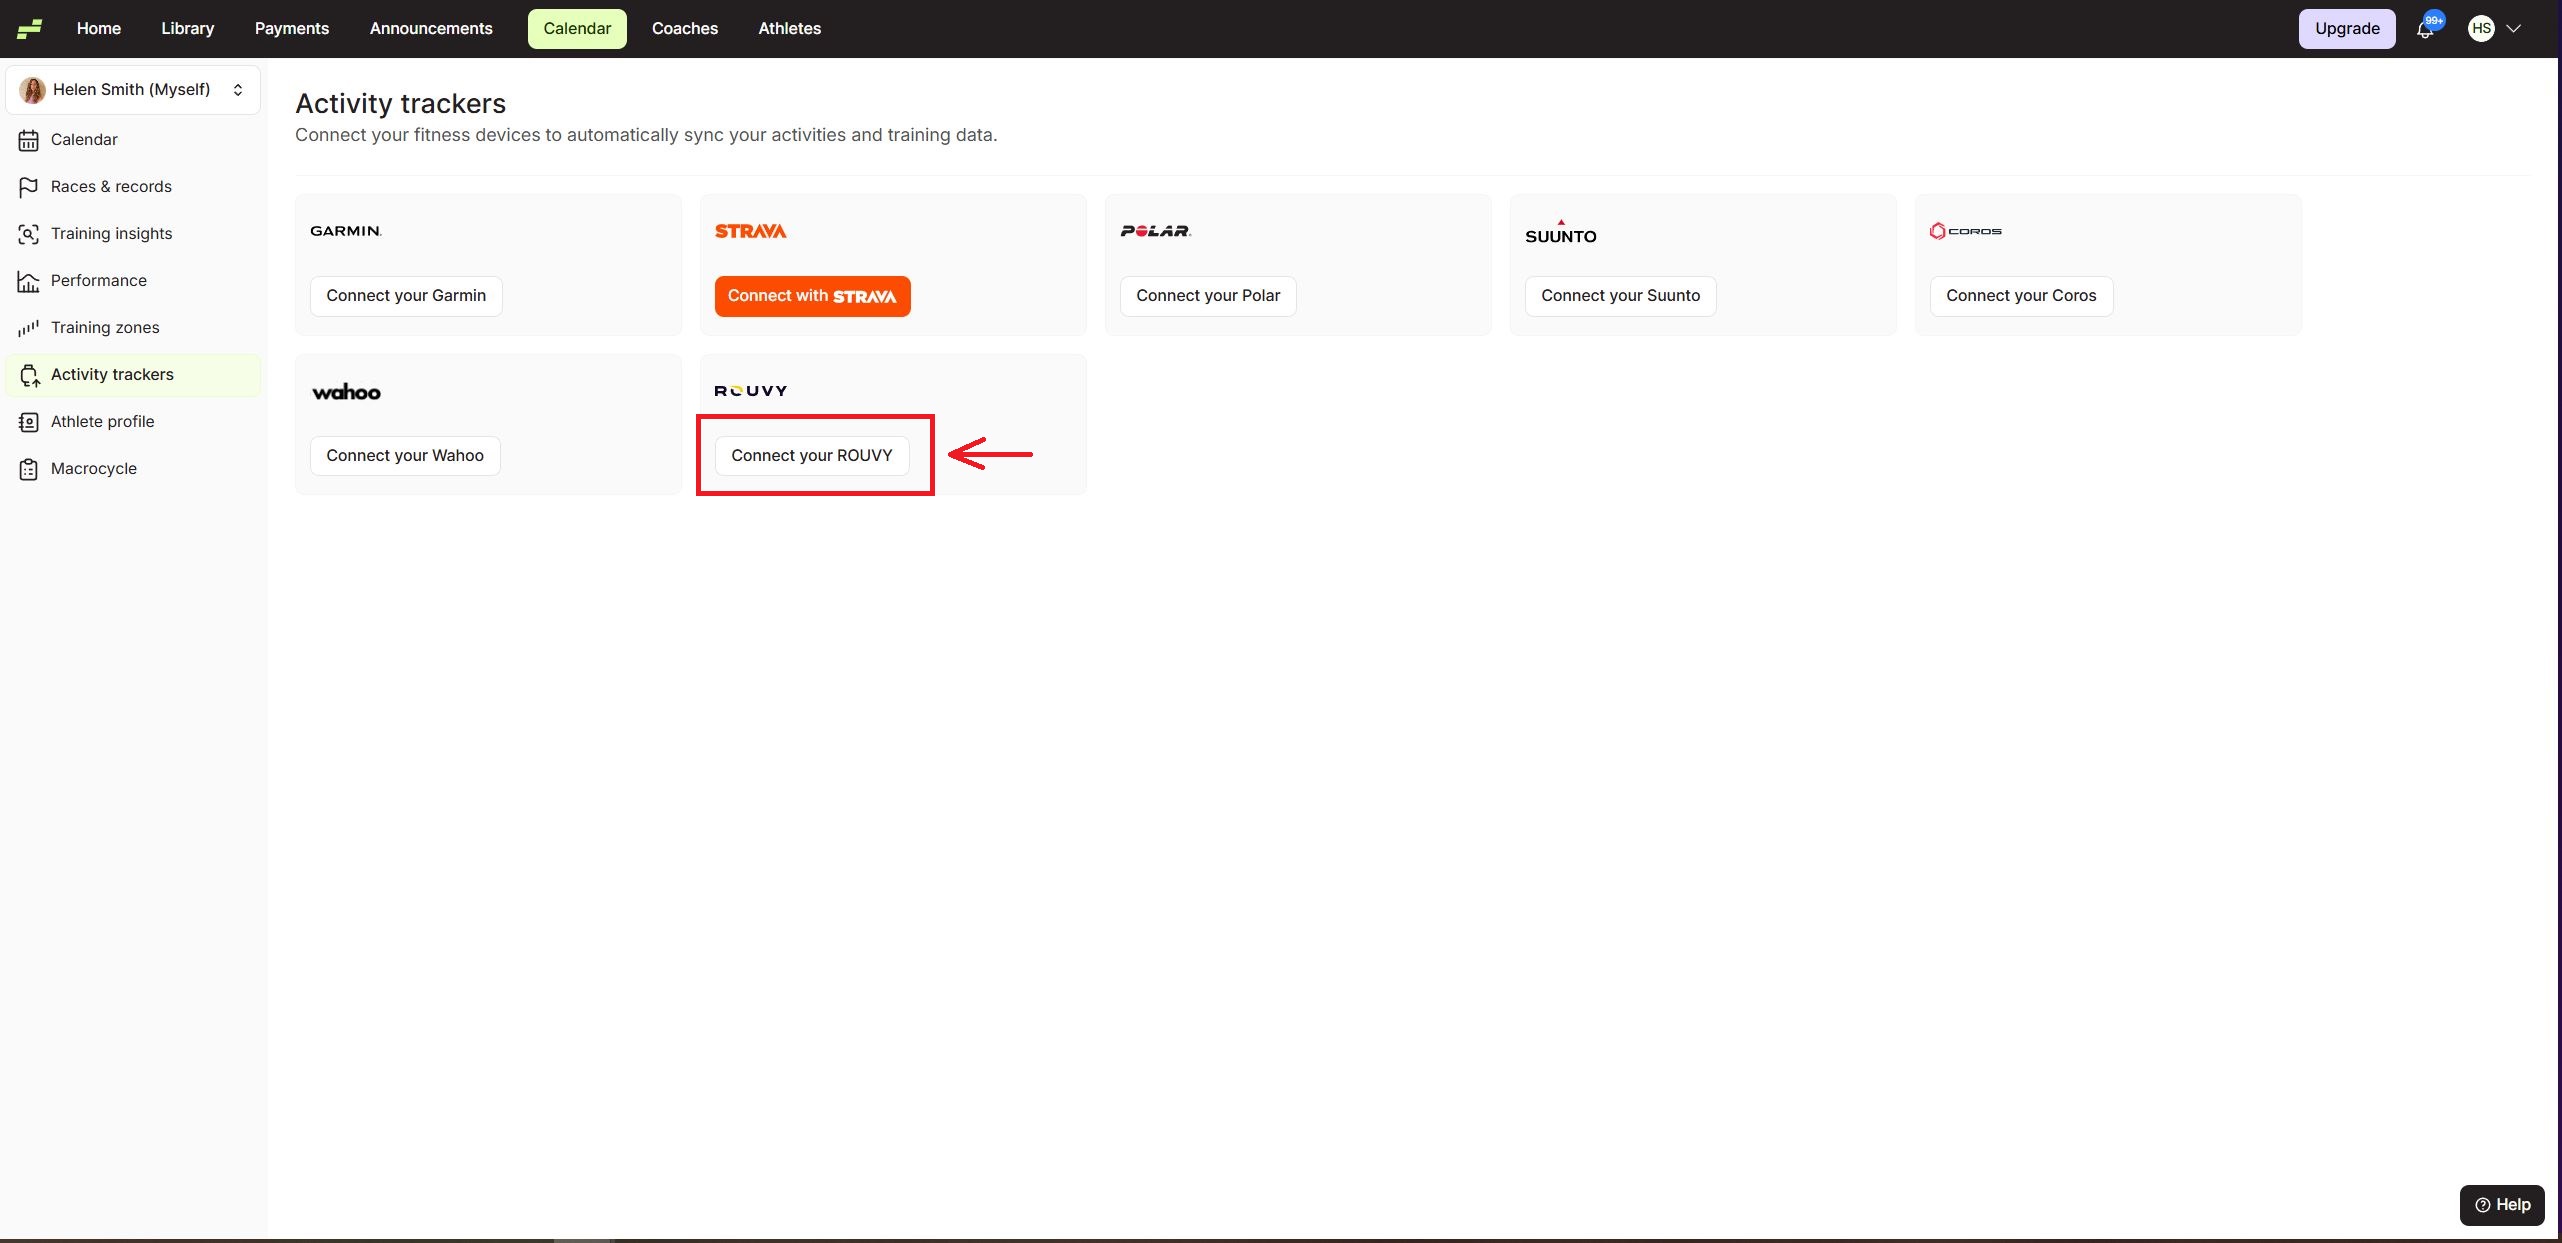The width and height of the screenshot is (2562, 1243).
Task: Expand the Helen Smith (Myself) athlete selector
Action: [133, 90]
